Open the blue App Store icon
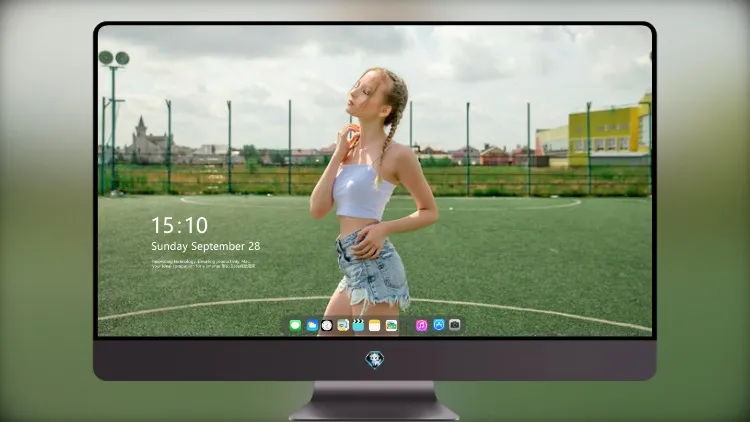Screen dimensions: 750x422 (439, 325)
